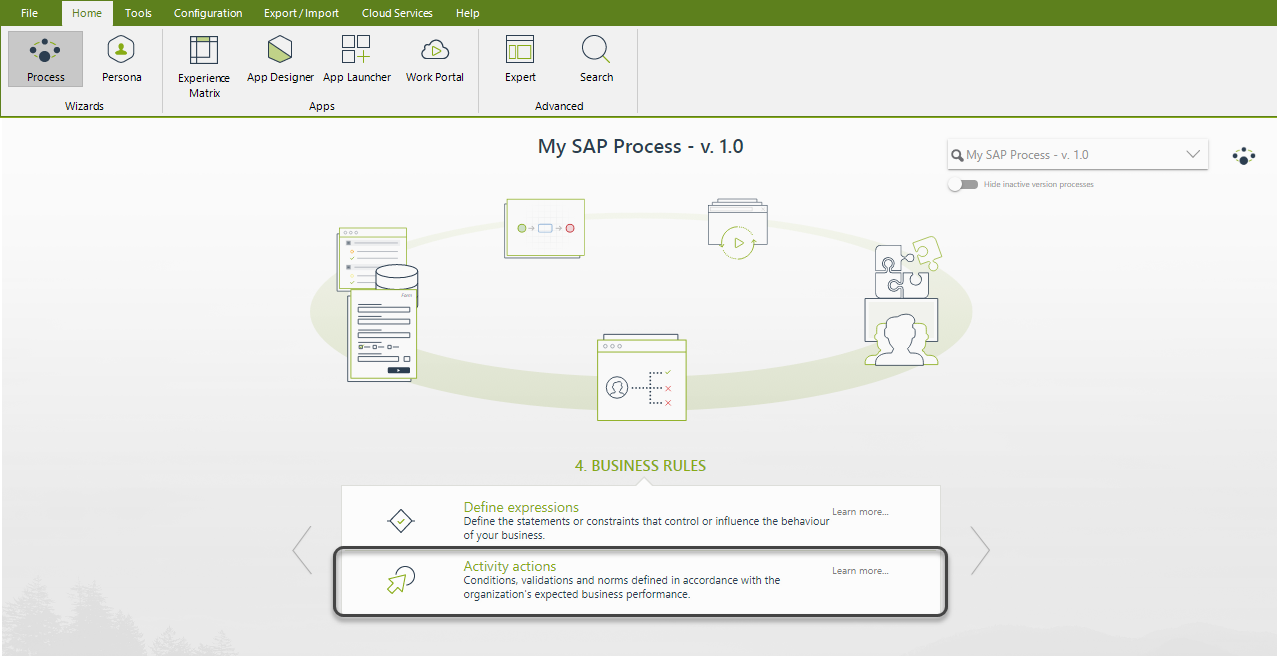Toggle Hide inactive version processes switch
This screenshot has width=1277, height=656.
(x=963, y=185)
